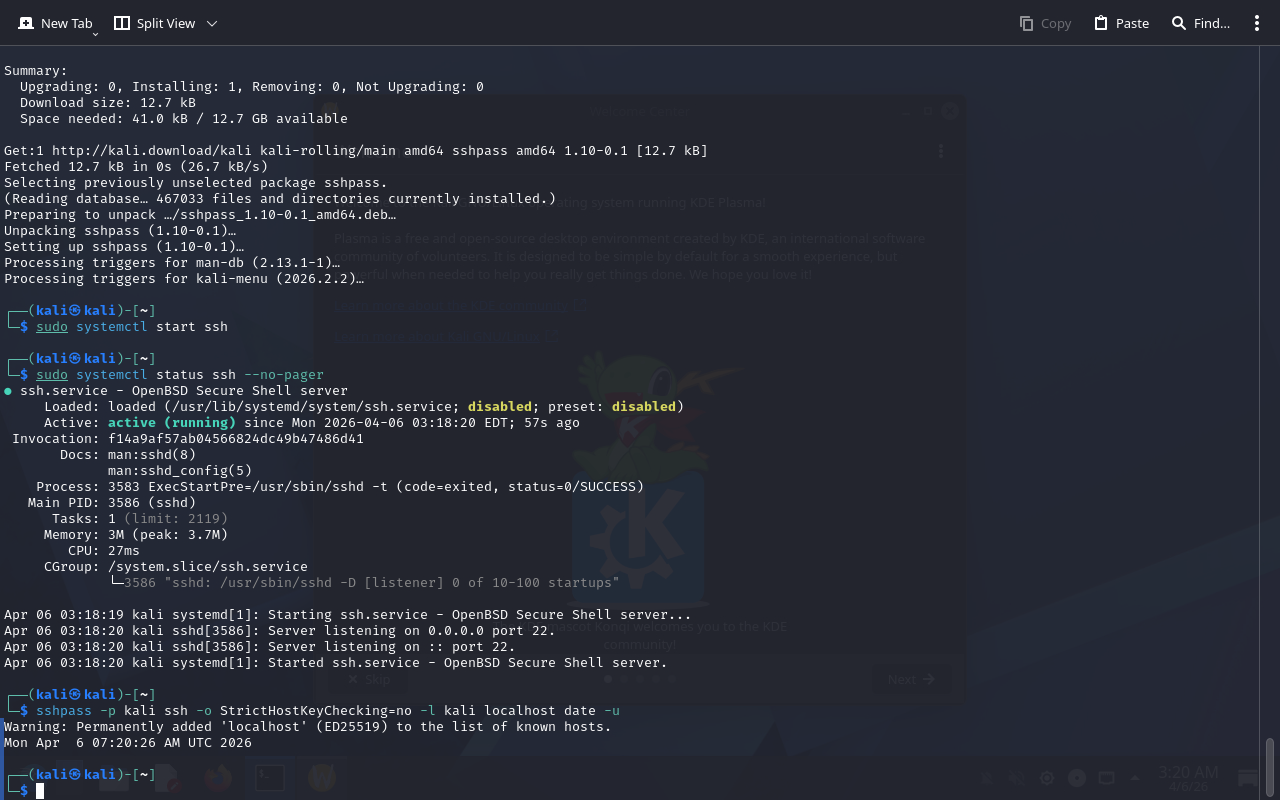Image resolution: width=1280 pixels, height=800 pixels.
Task: Click the Copy toolbar icon
Action: click(x=1045, y=23)
